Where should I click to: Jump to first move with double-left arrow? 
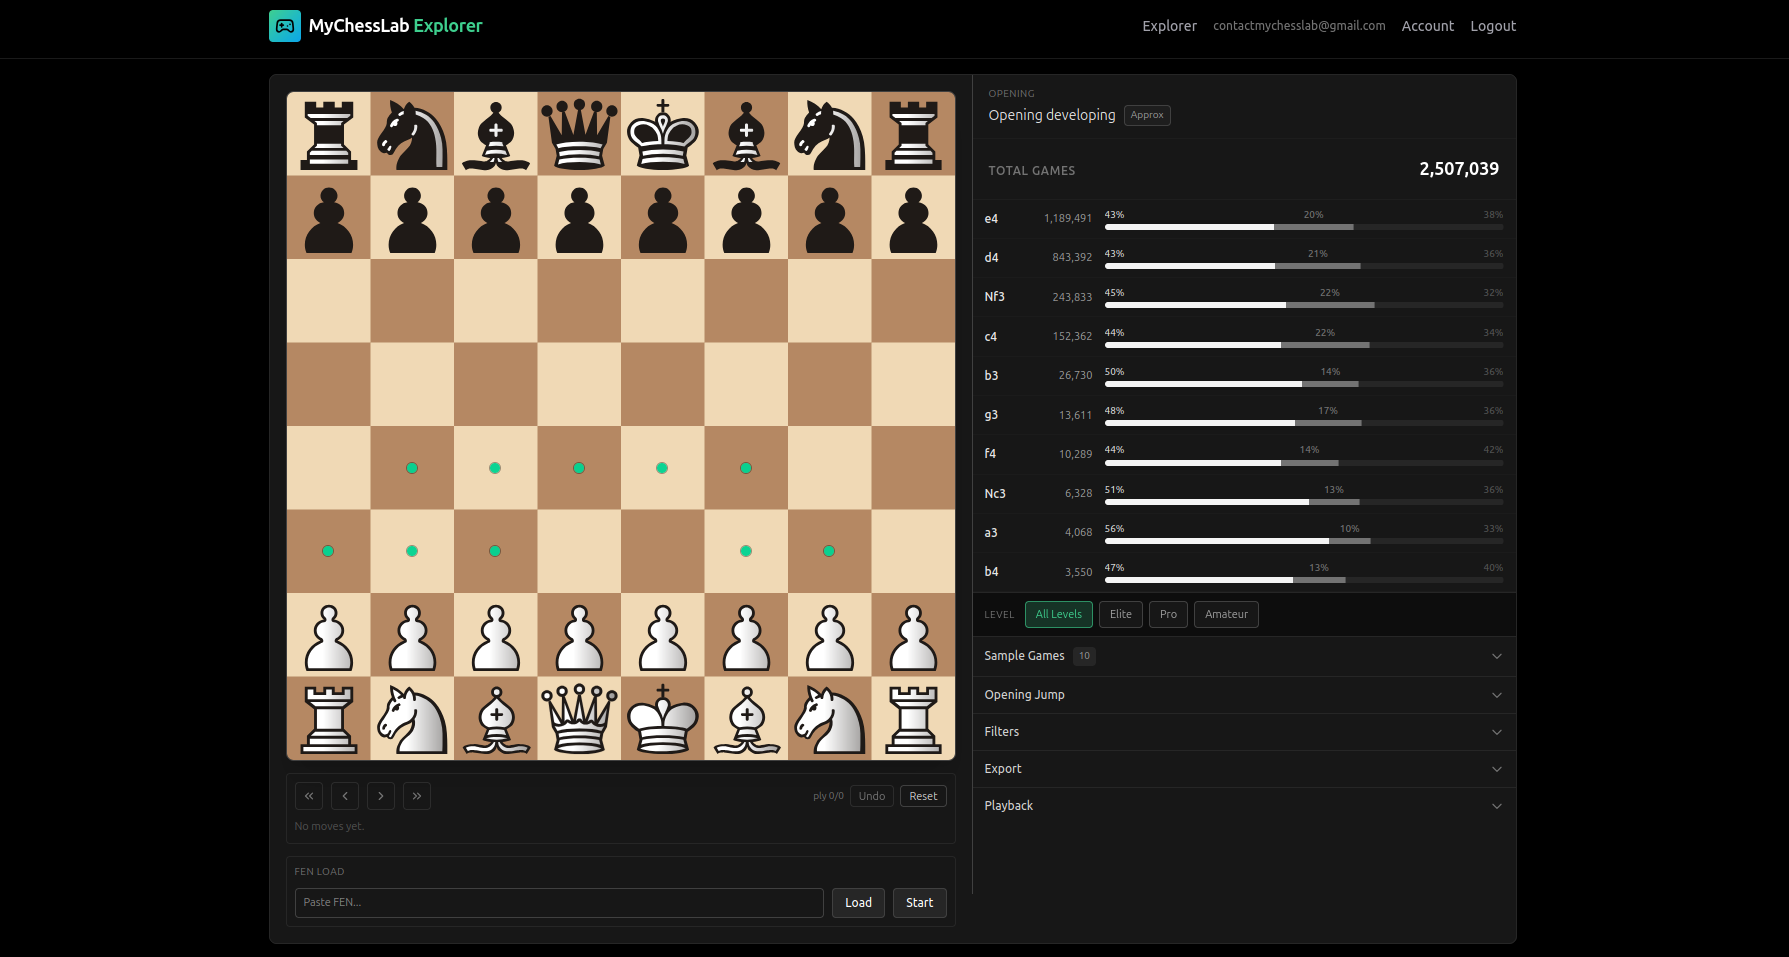point(309,796)
